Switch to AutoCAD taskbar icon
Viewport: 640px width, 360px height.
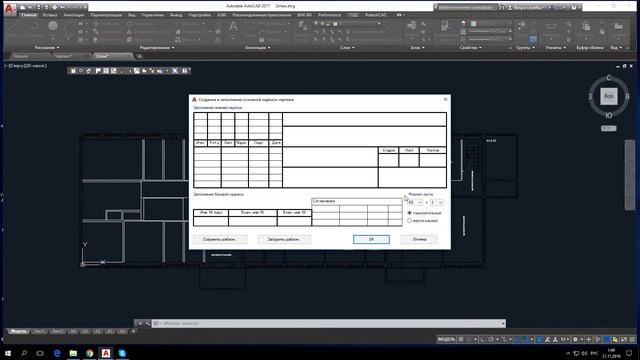tap(106, 353)
